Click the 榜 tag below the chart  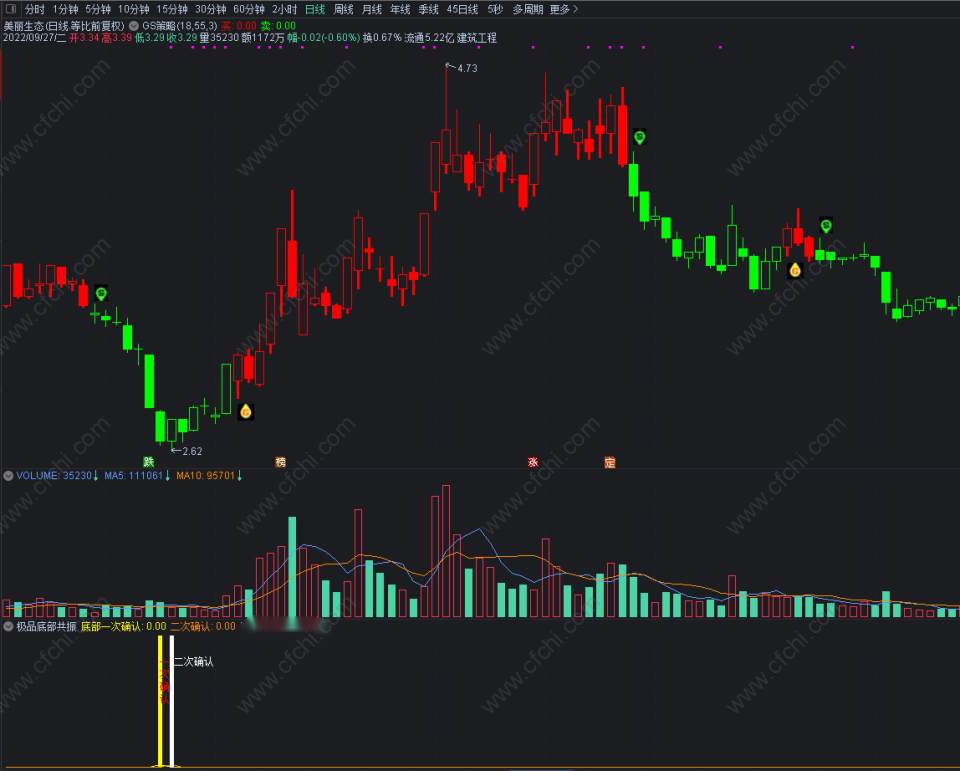click(x=280, y=462)
